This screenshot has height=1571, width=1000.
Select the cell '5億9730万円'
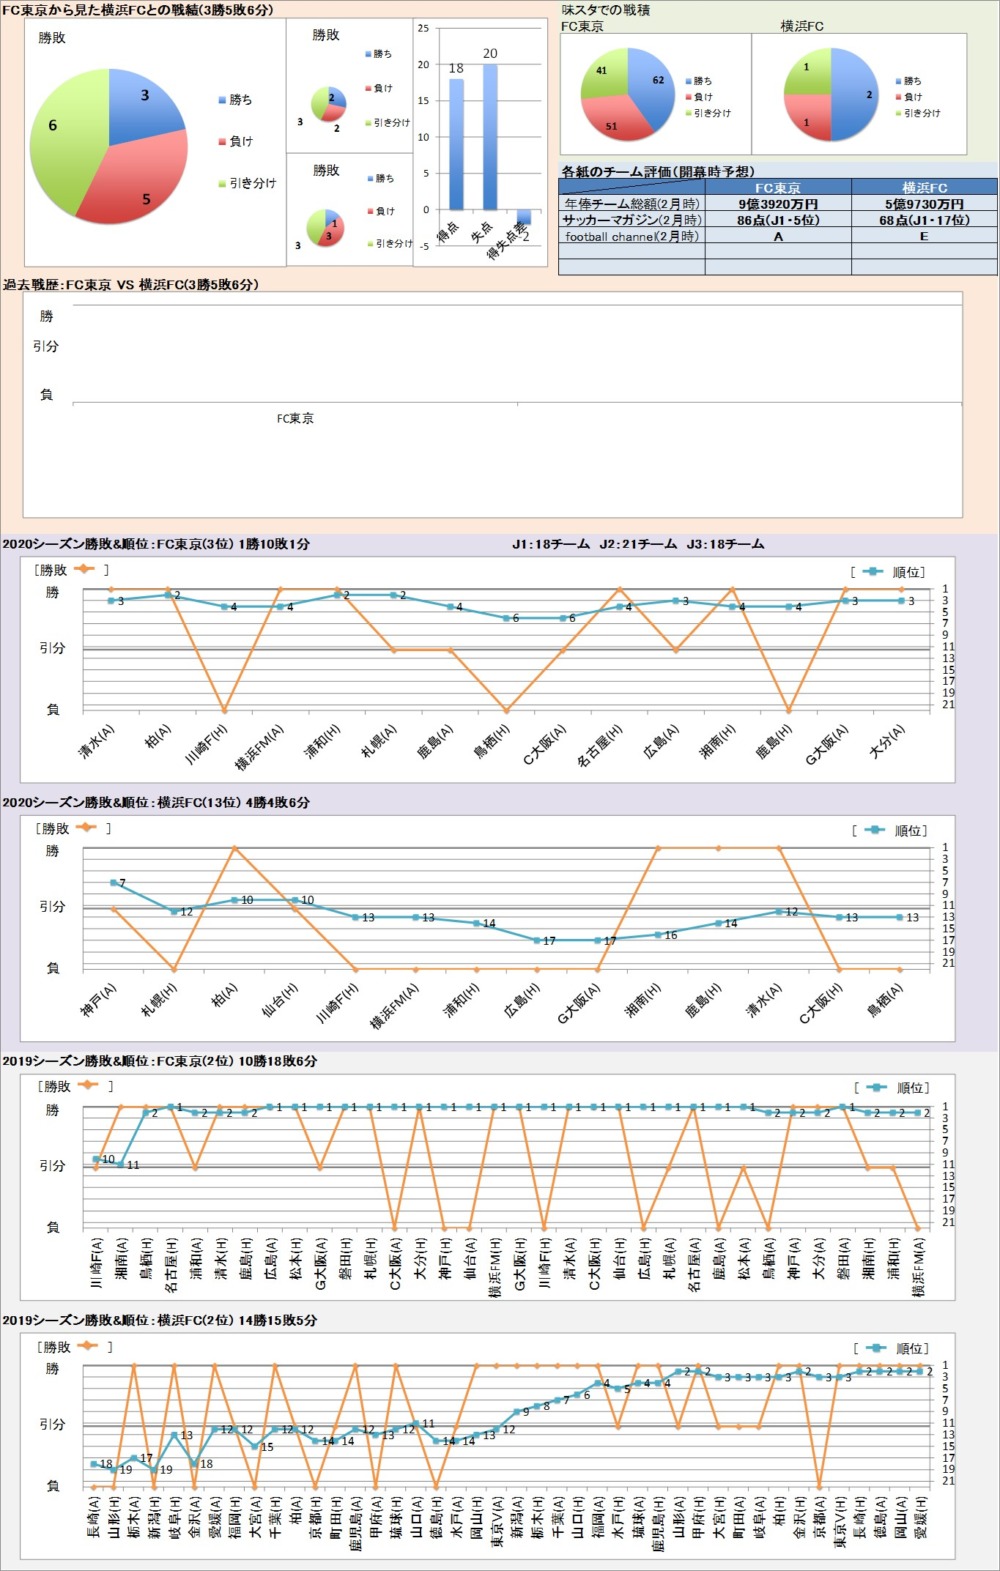[x=924, y=203]
